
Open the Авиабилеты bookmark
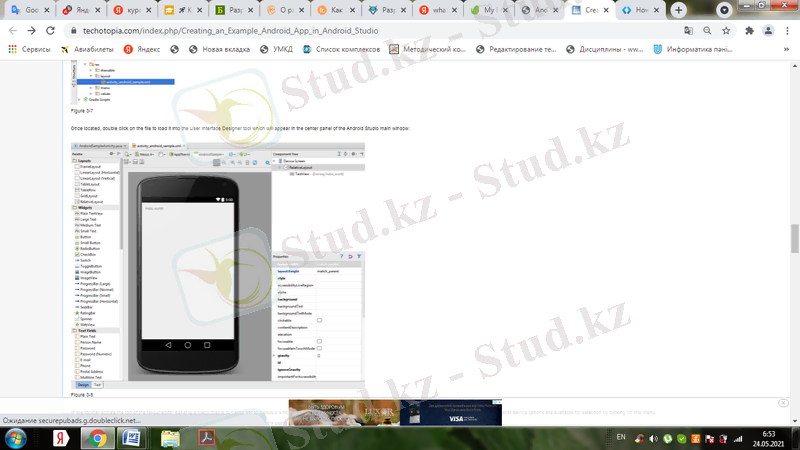(87, 49)
